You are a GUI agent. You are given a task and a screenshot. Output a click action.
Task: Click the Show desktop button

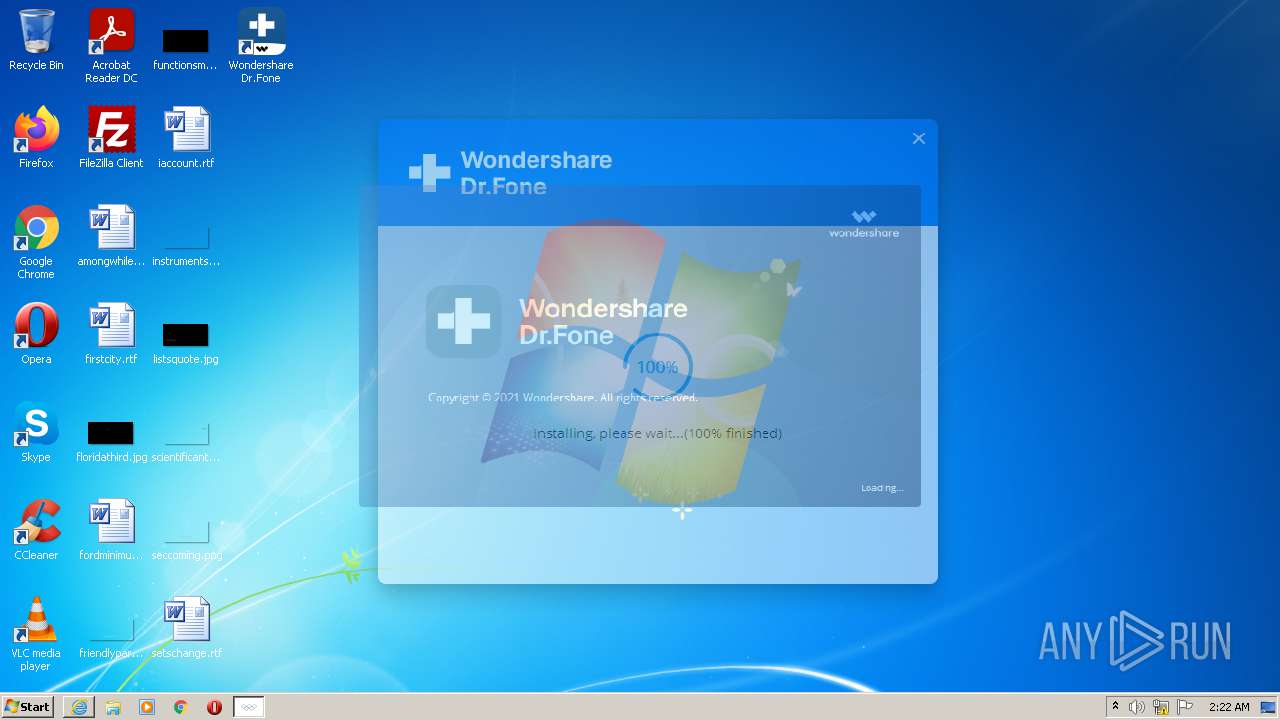1269,707
